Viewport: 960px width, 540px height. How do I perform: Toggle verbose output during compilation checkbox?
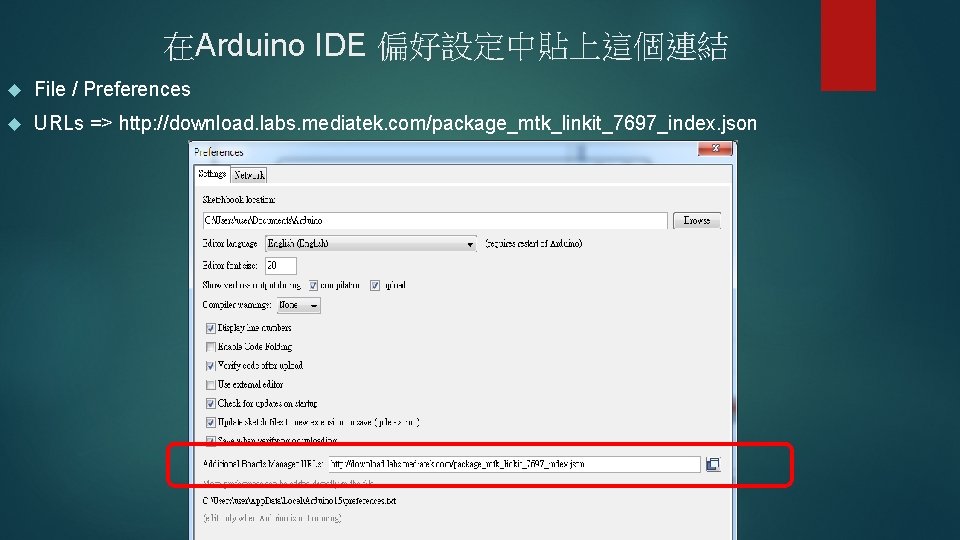pyautogui.click(x=313, y=285)
